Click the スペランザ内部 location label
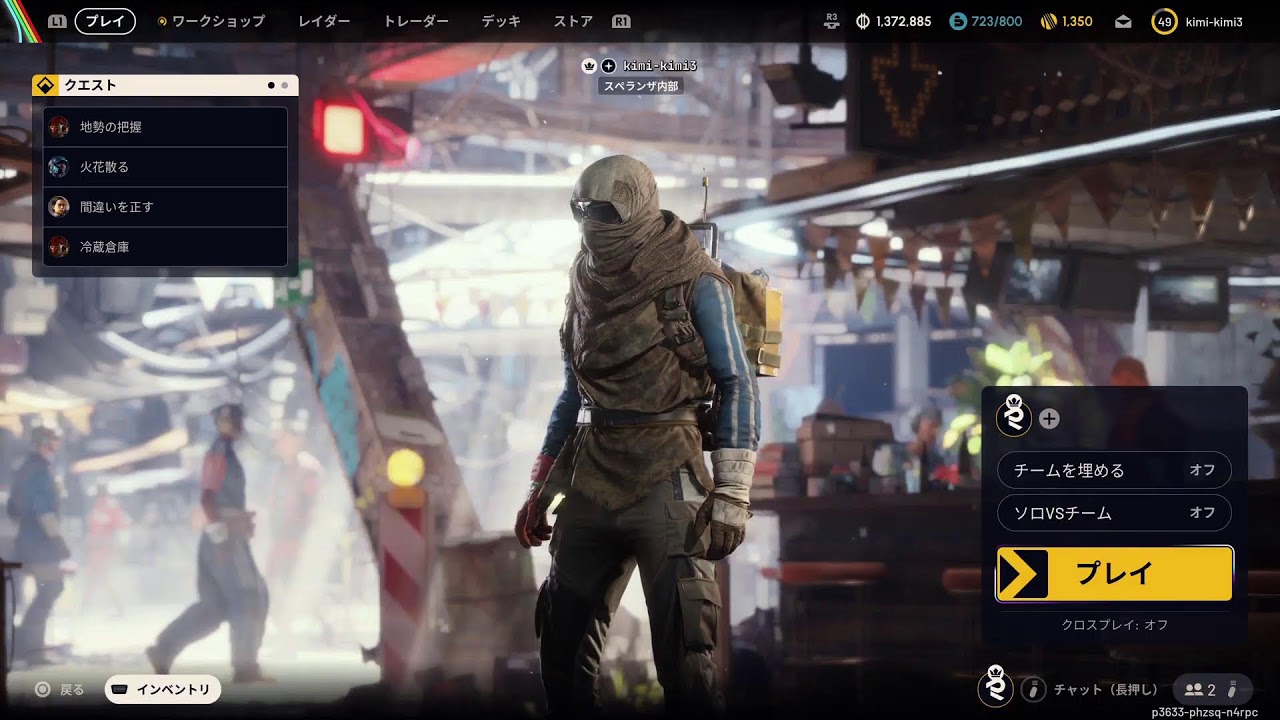 641,87
